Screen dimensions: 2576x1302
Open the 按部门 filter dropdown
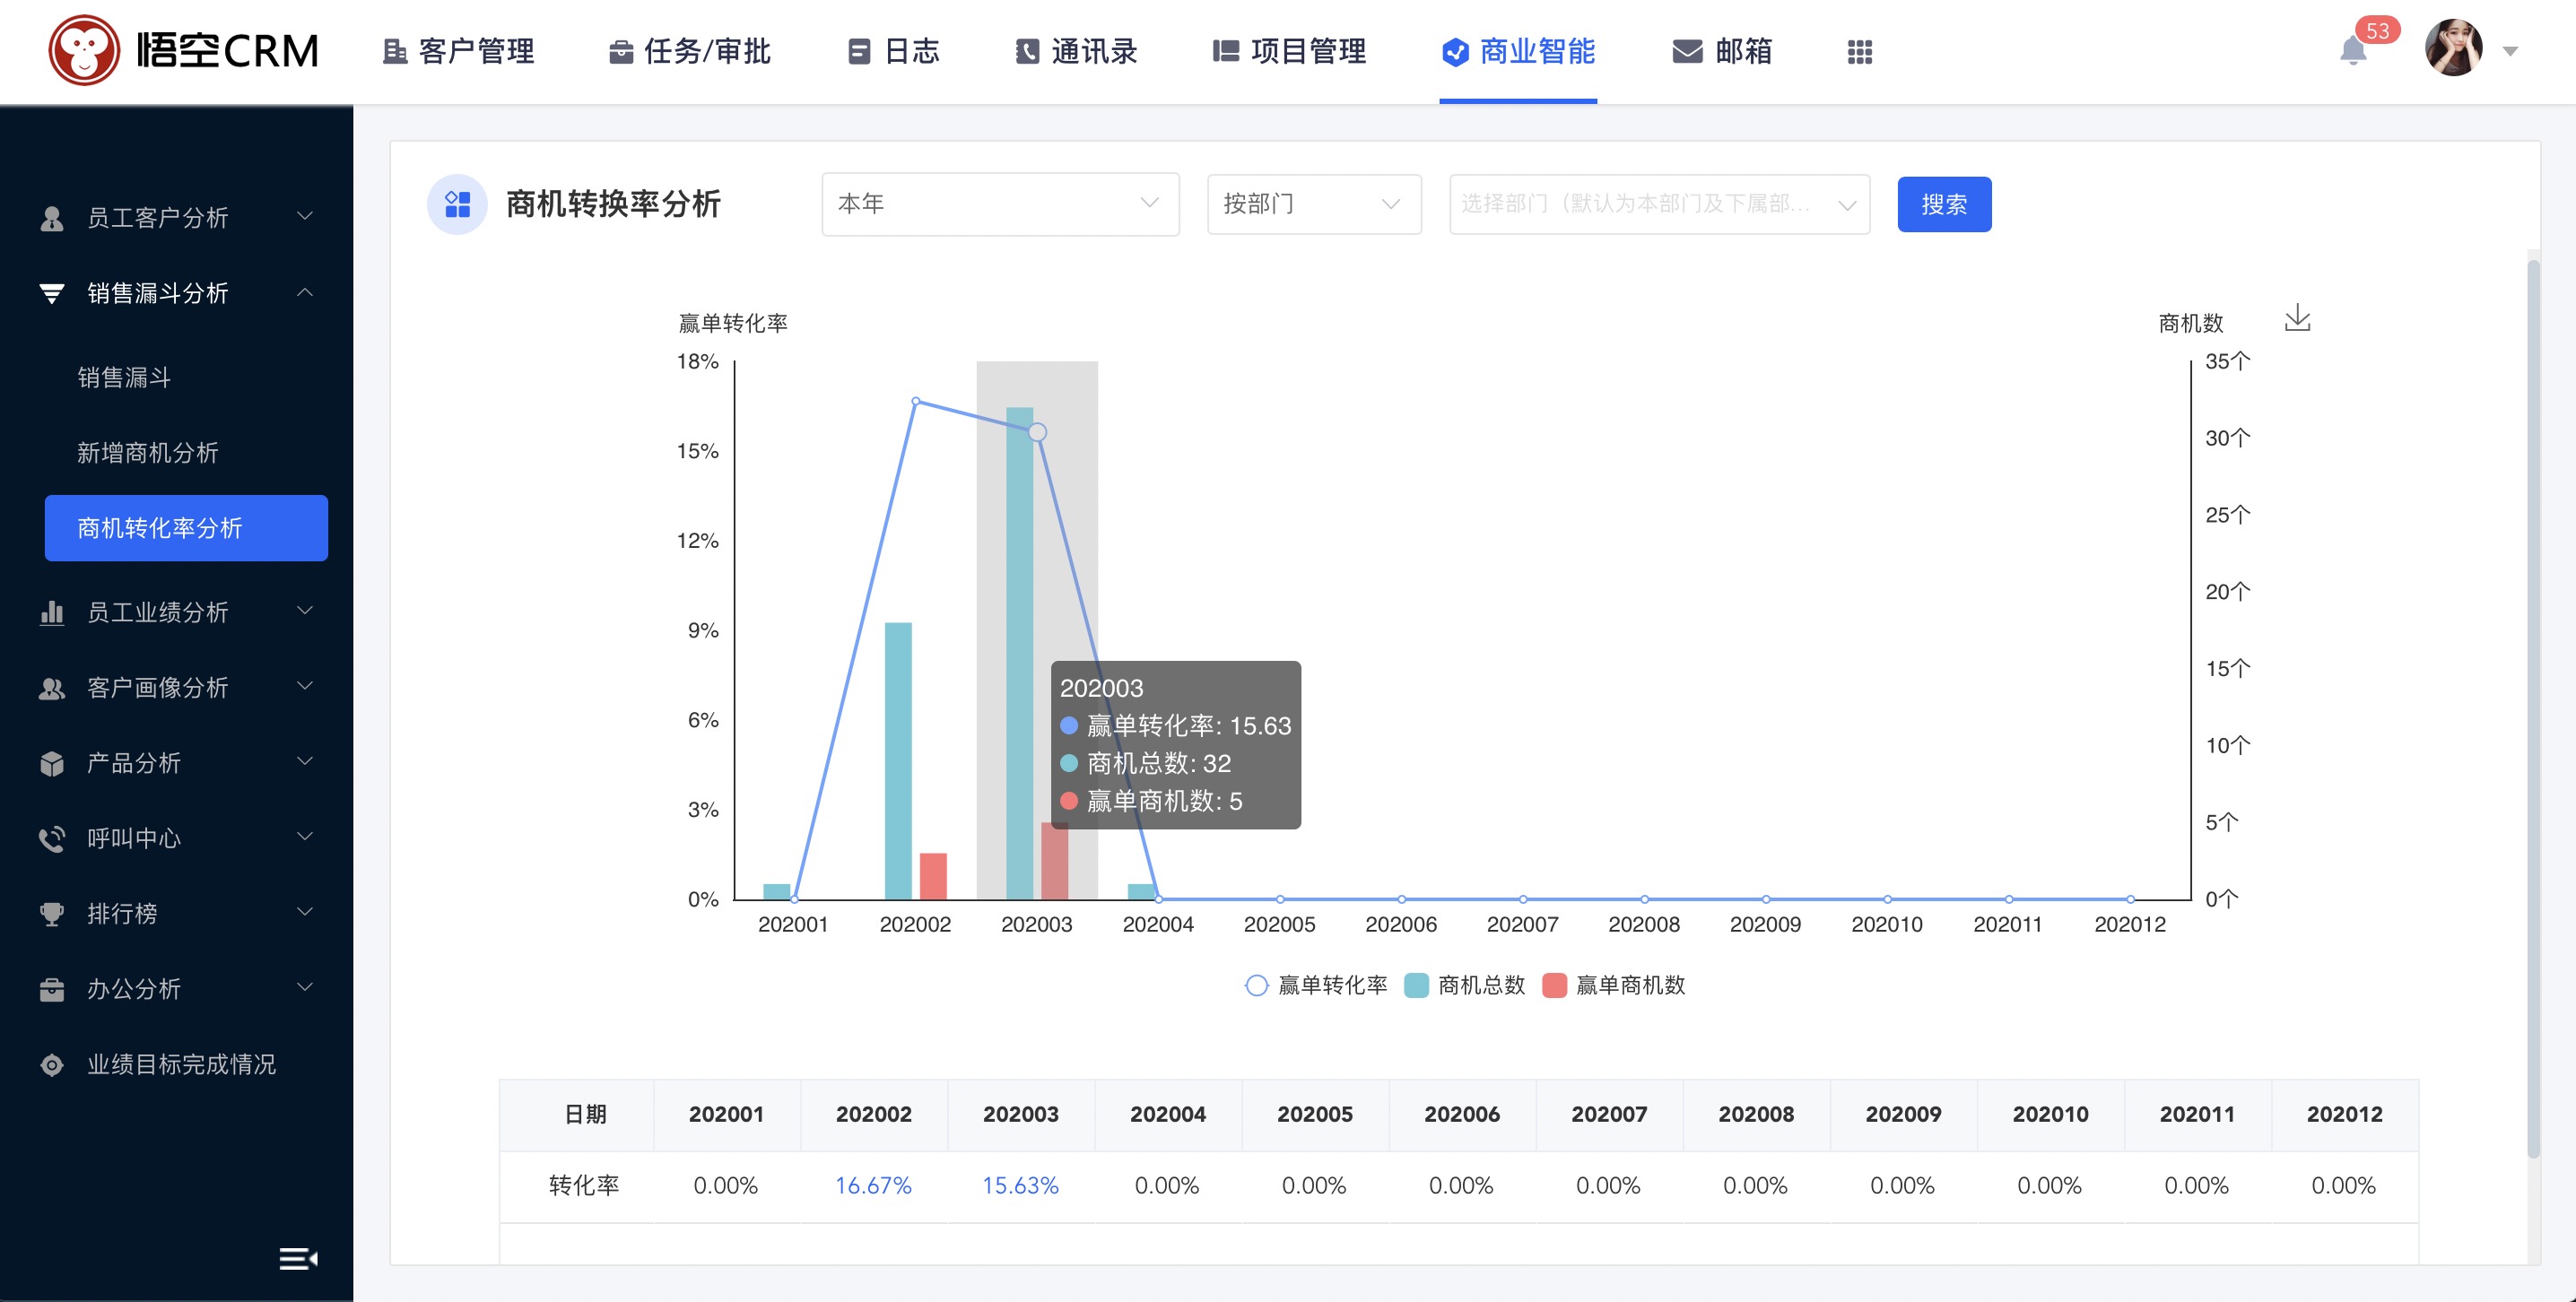pos(1314,204)
